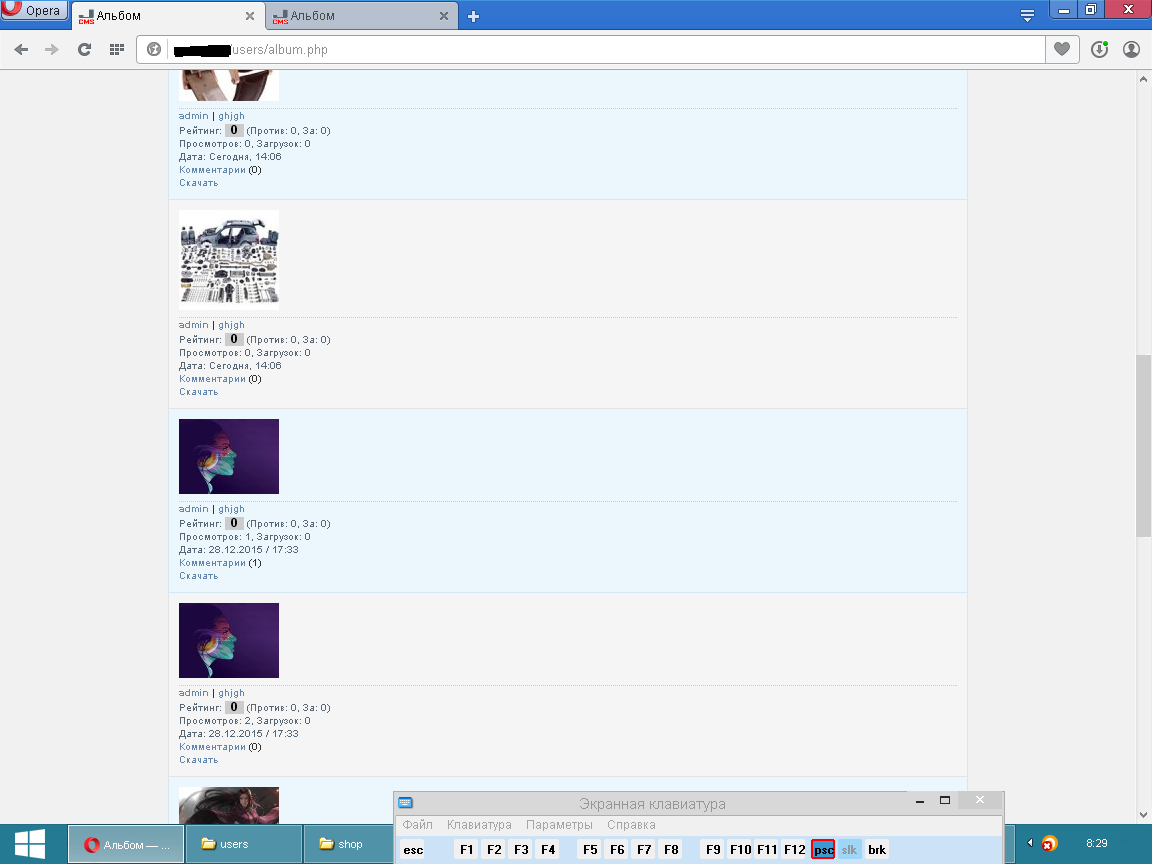Open the Opera main menu button
Image resolution: width=1152 pixels, height=864 pixels.
tap(33, 10)
